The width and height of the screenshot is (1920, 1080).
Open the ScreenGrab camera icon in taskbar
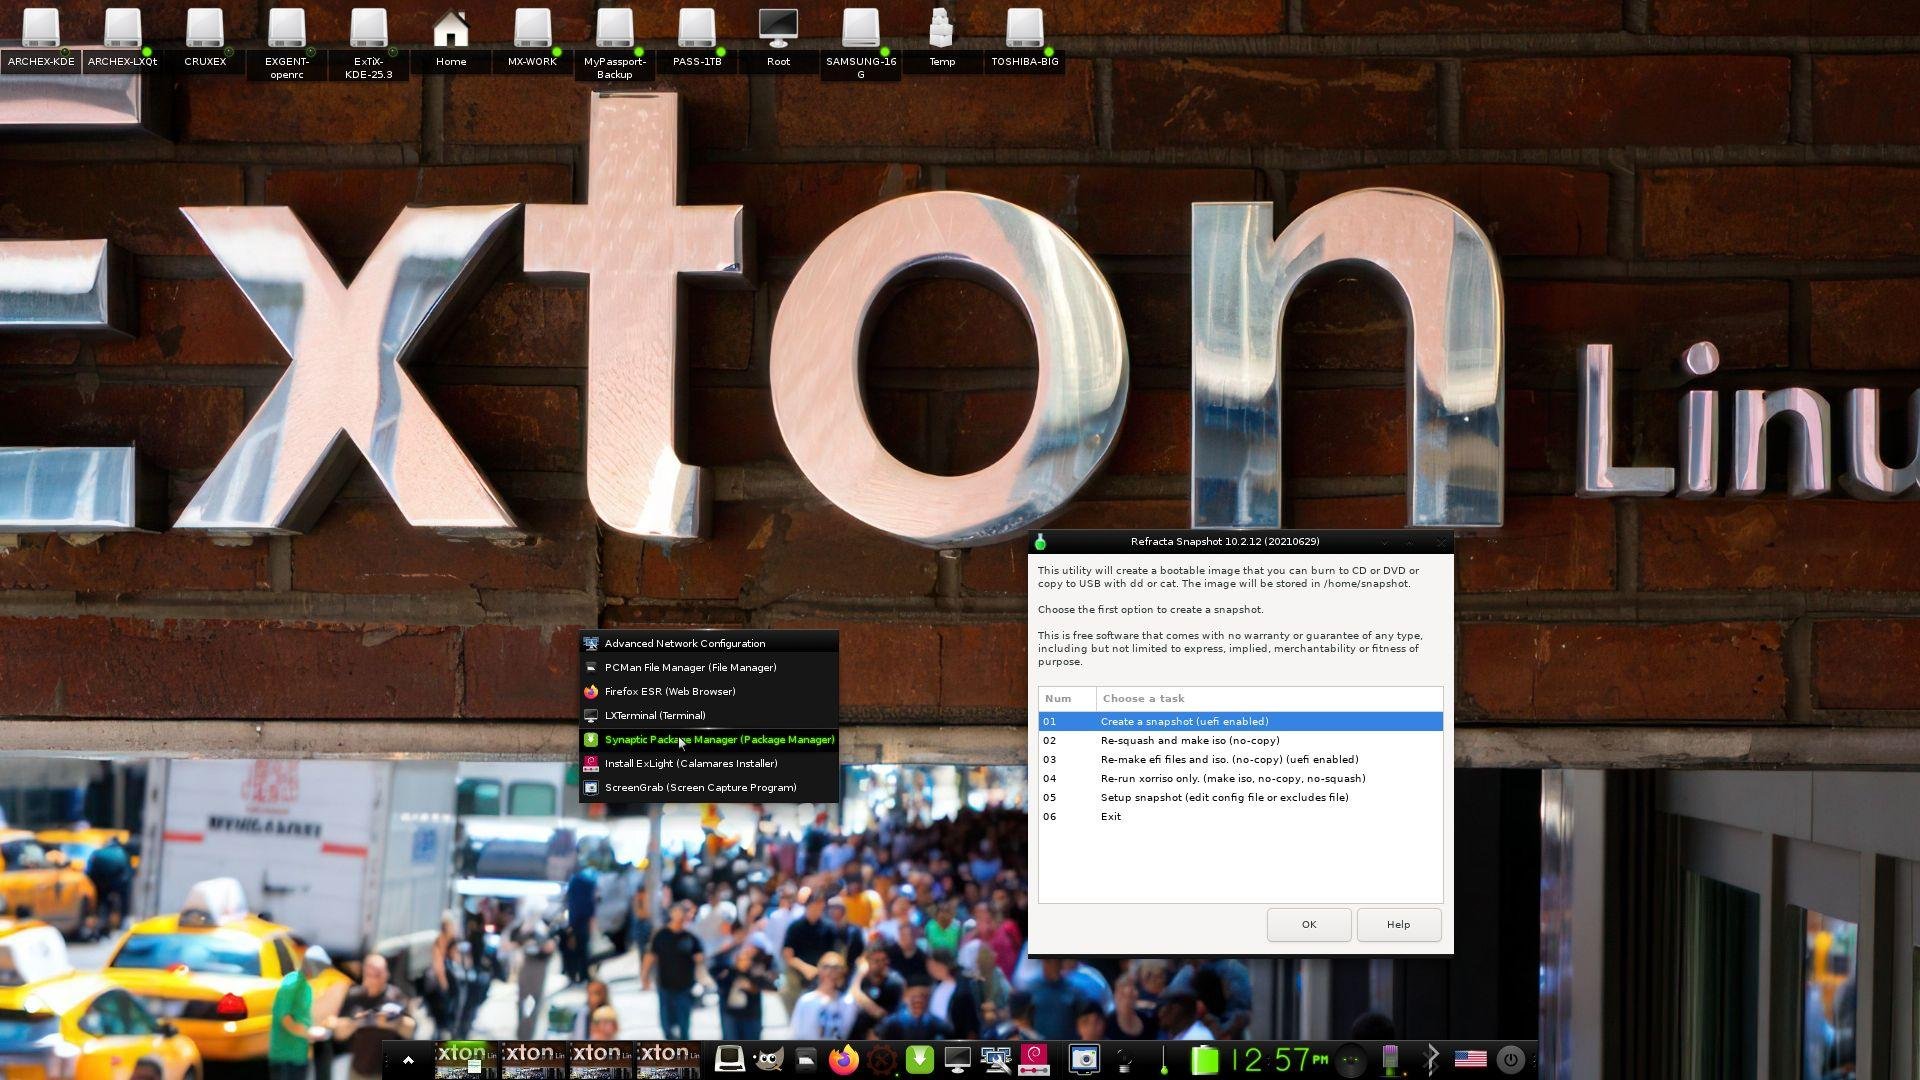coord(1084,1059)
